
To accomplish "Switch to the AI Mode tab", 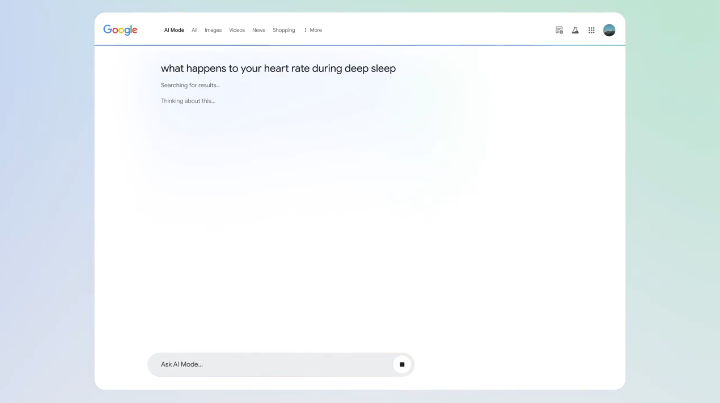I will [174, 30].
